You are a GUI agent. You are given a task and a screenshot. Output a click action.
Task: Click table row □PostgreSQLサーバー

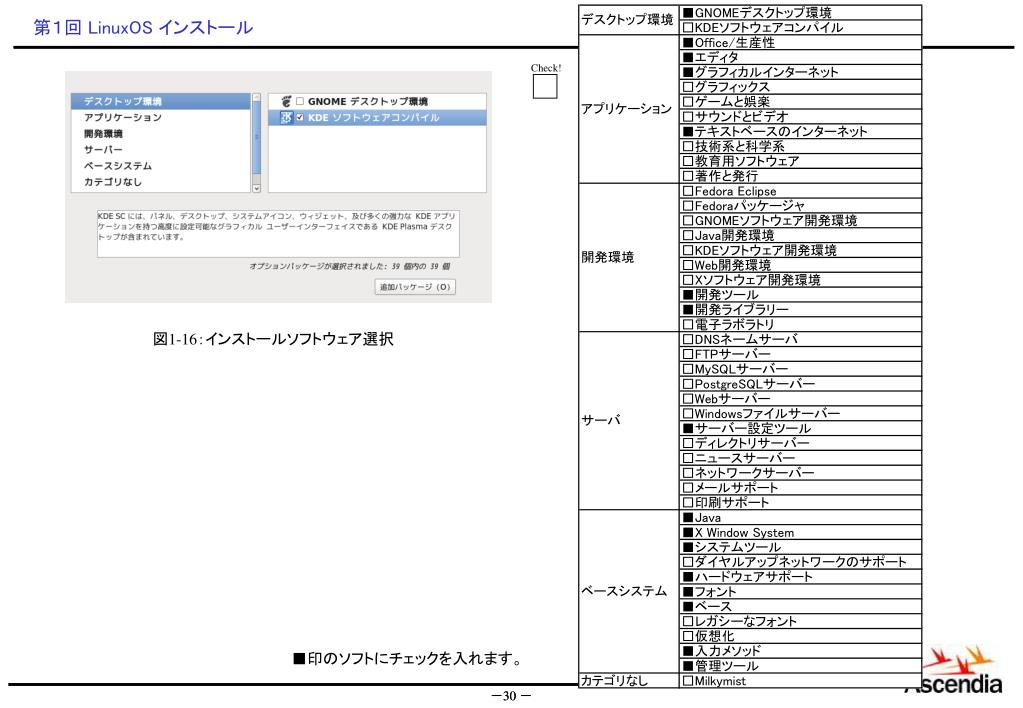(801, 384)
